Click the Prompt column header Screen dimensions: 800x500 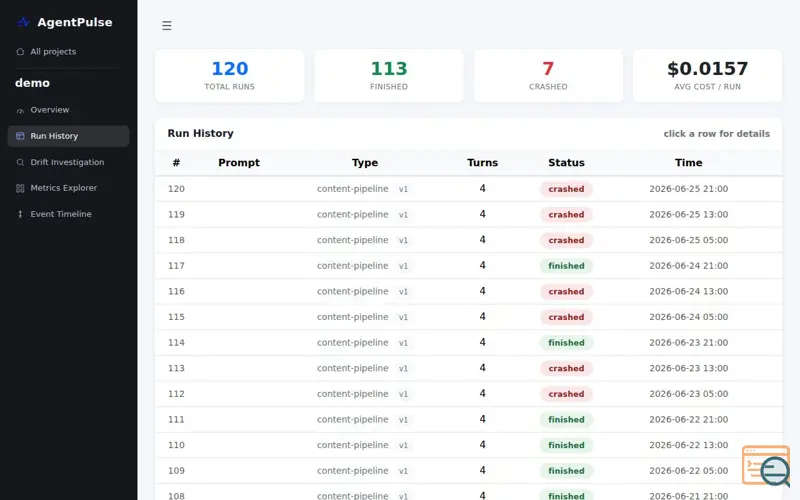click(239, 163)
